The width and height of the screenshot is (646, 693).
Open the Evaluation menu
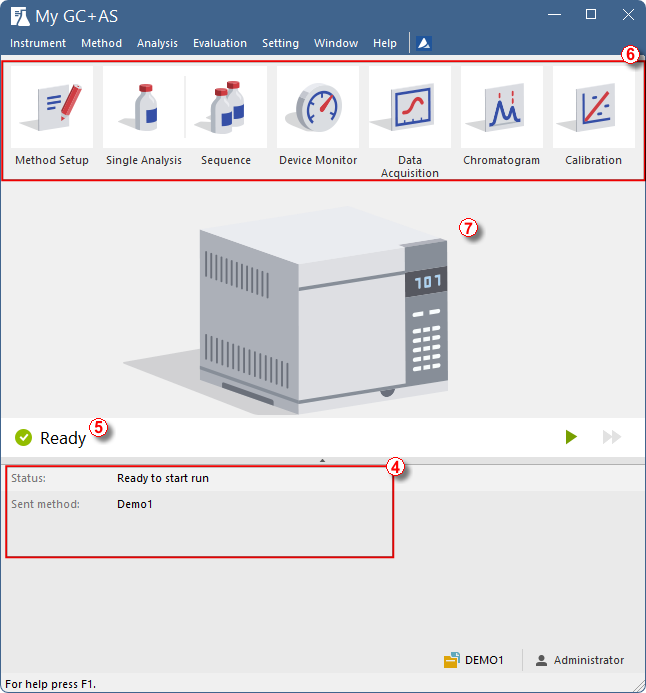pyautogui.click(x=220, y=43)
